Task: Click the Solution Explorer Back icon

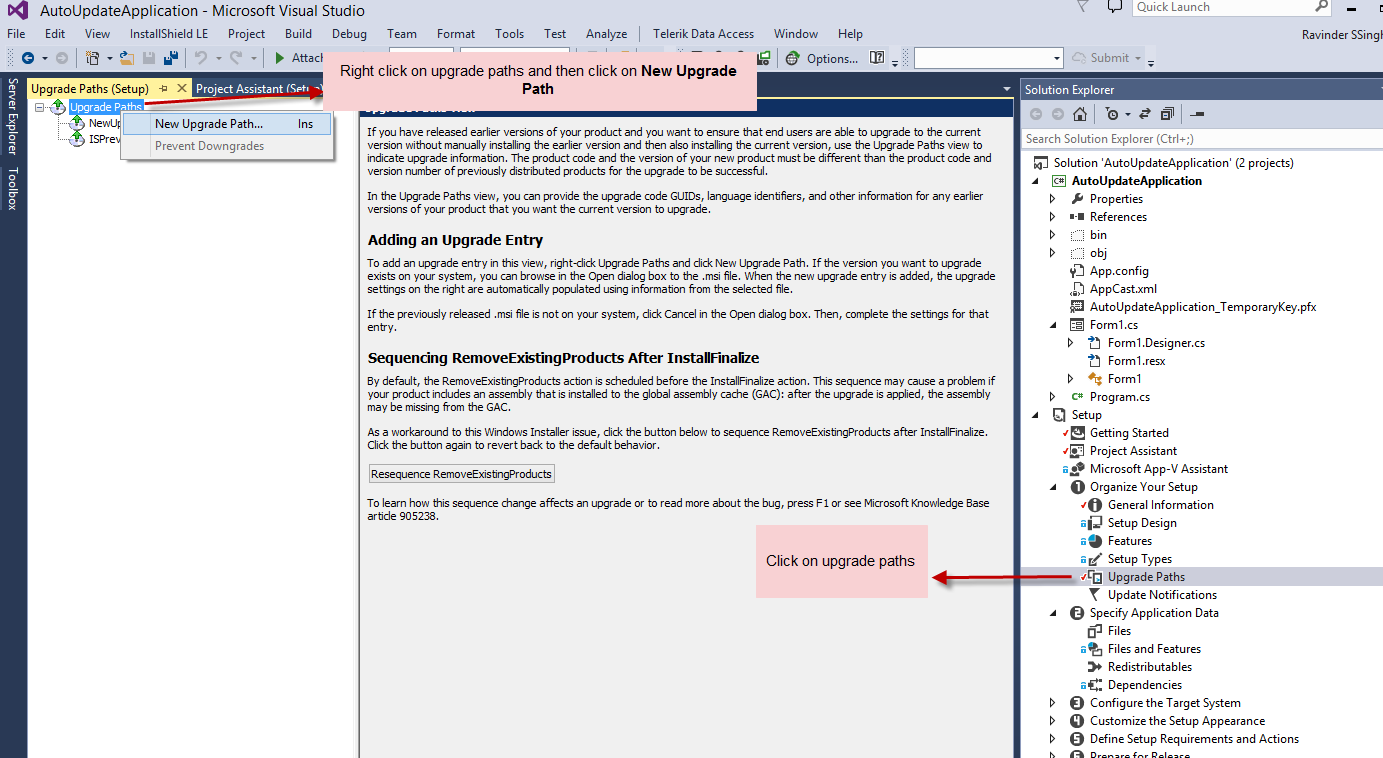Action: [x=1036, y=114]
